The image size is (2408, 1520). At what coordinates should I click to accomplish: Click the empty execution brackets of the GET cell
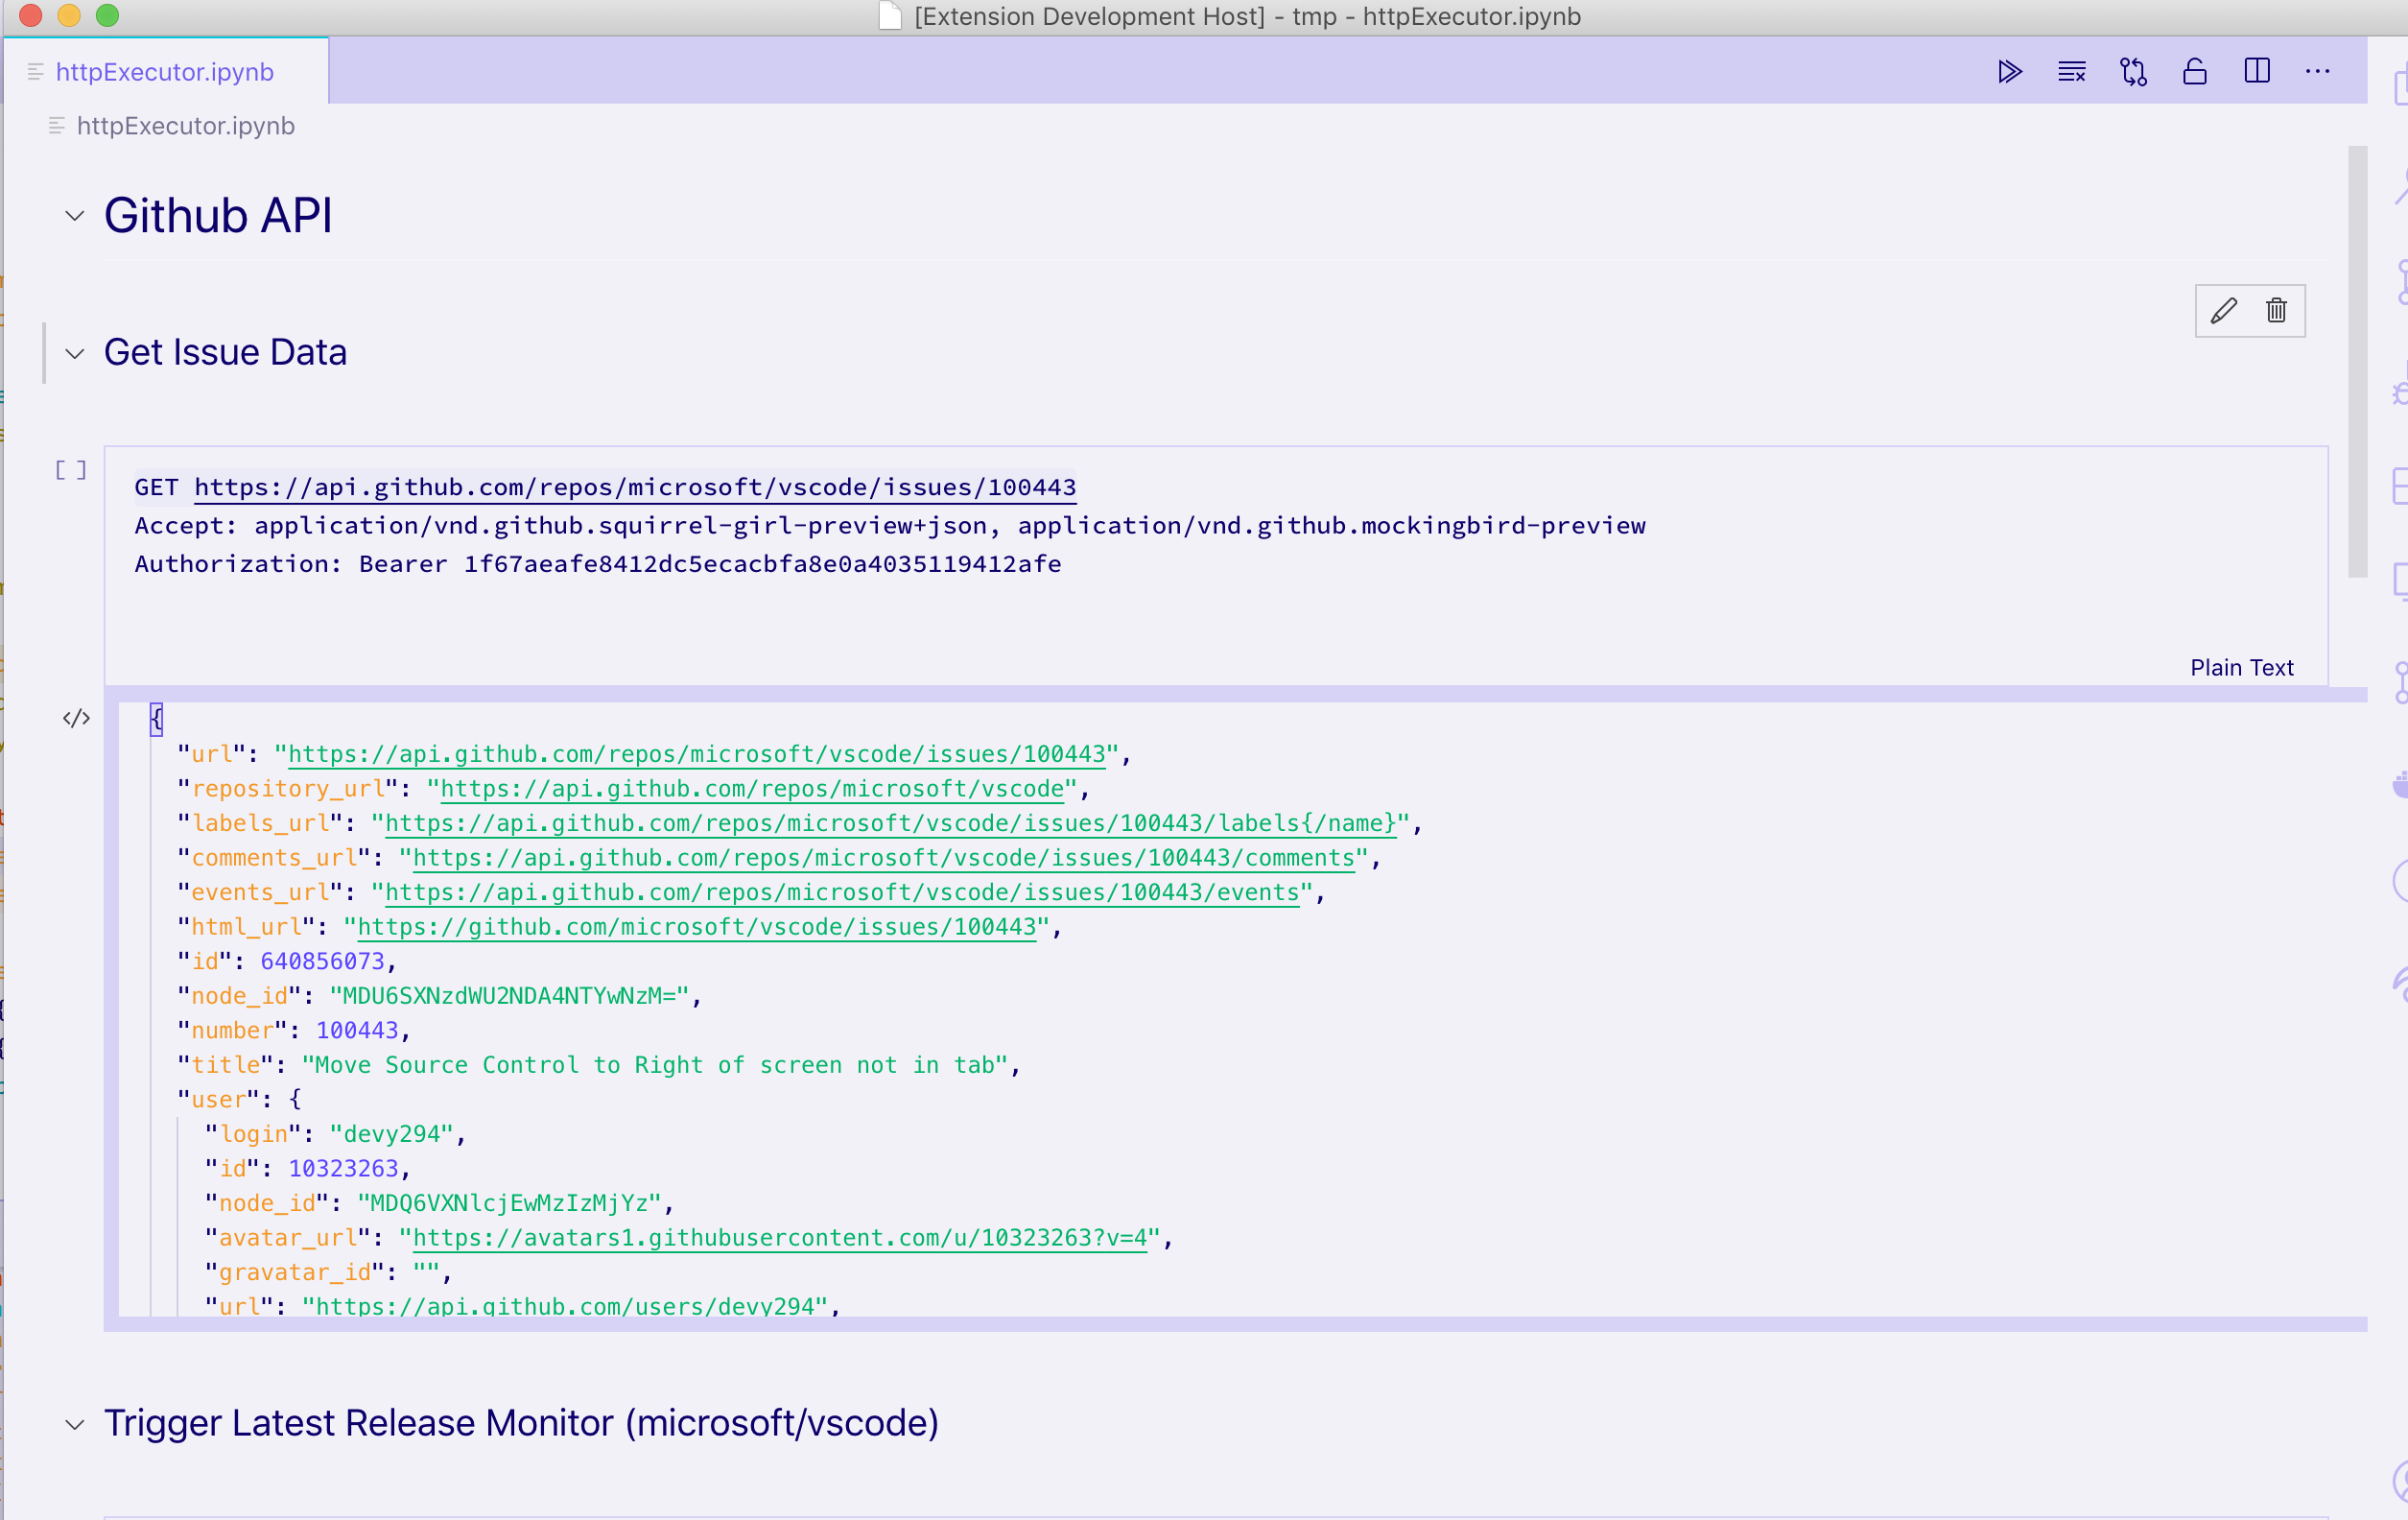tap(71, 470)
